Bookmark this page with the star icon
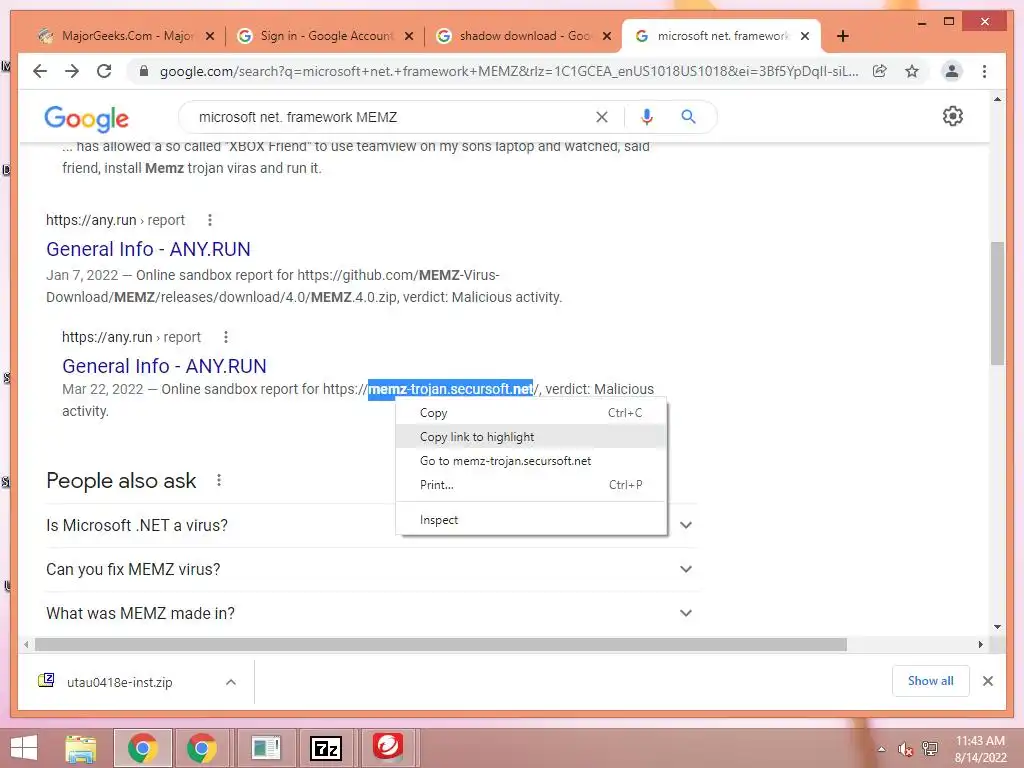The width and height of the screenshot is (1024, 768). 912,71
